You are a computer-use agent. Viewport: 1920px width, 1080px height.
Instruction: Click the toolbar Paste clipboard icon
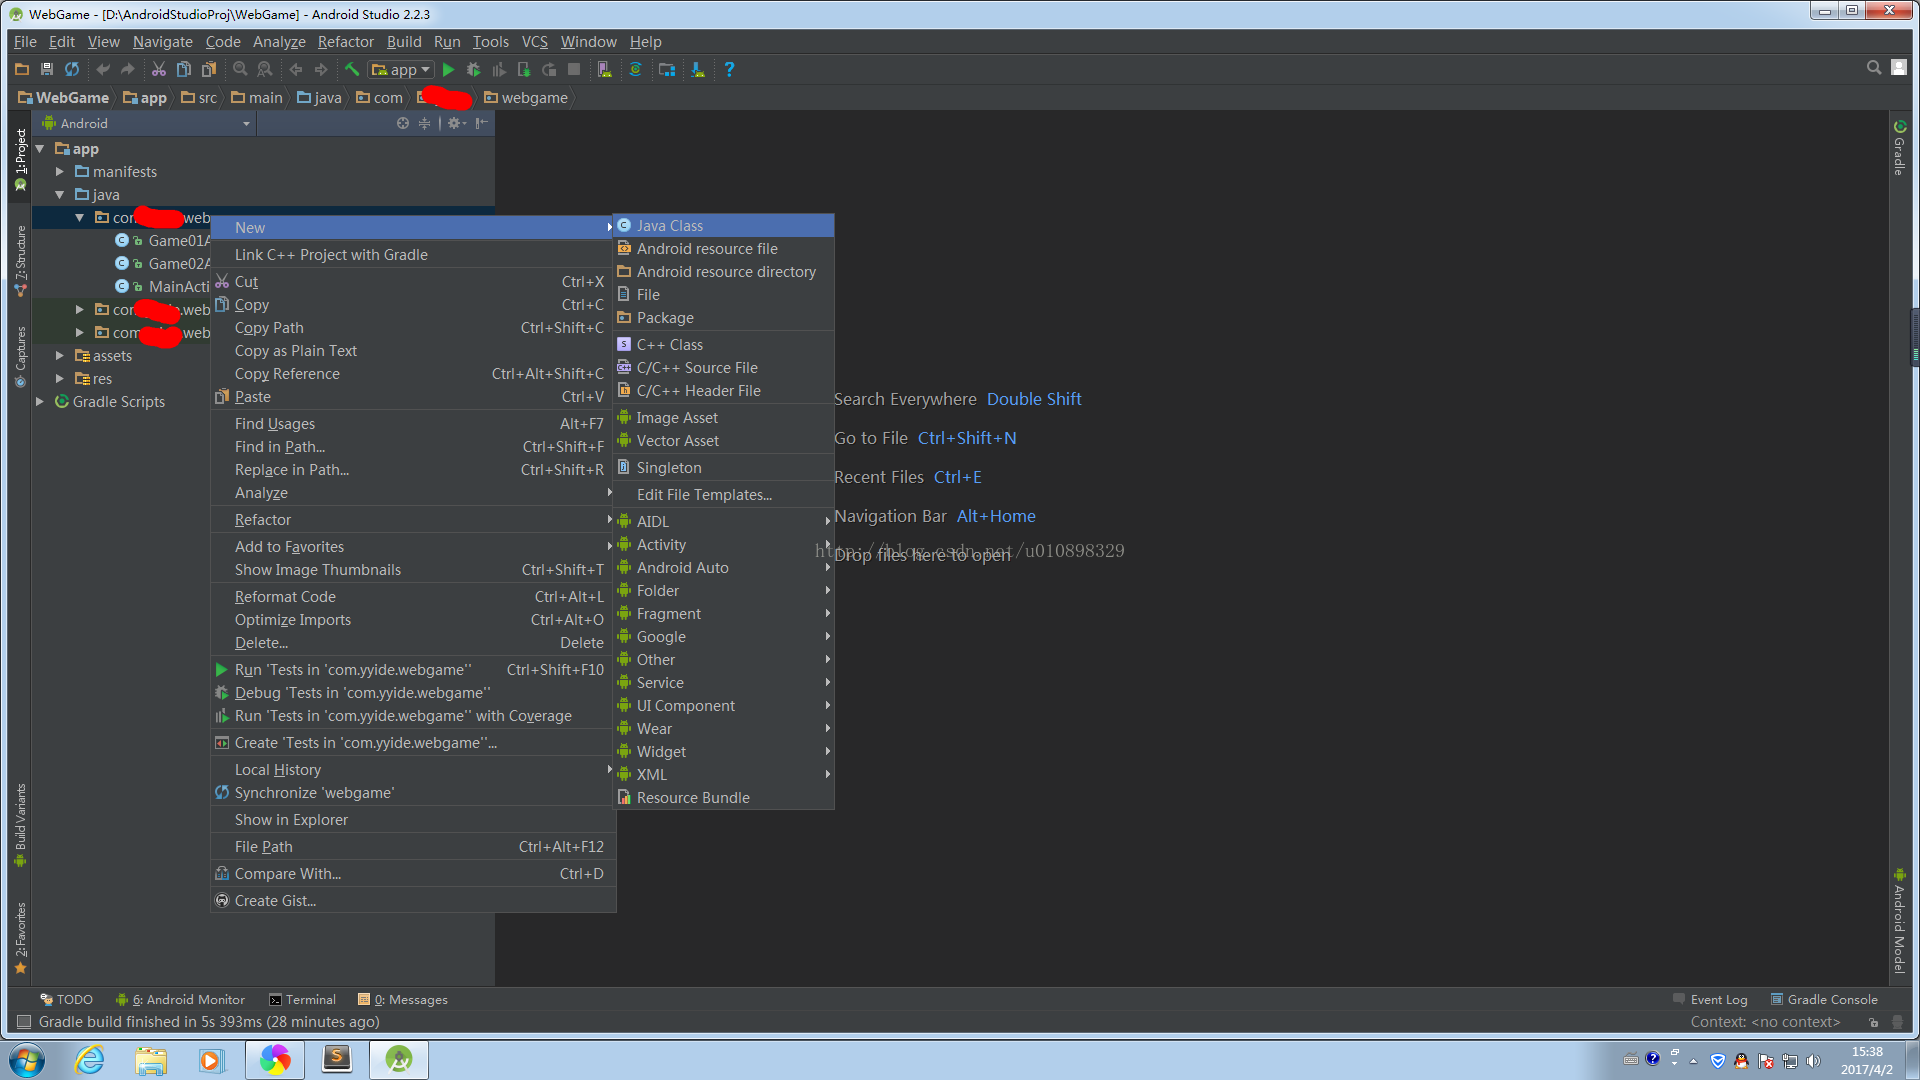pyautogui.click(x=209, y=69)
